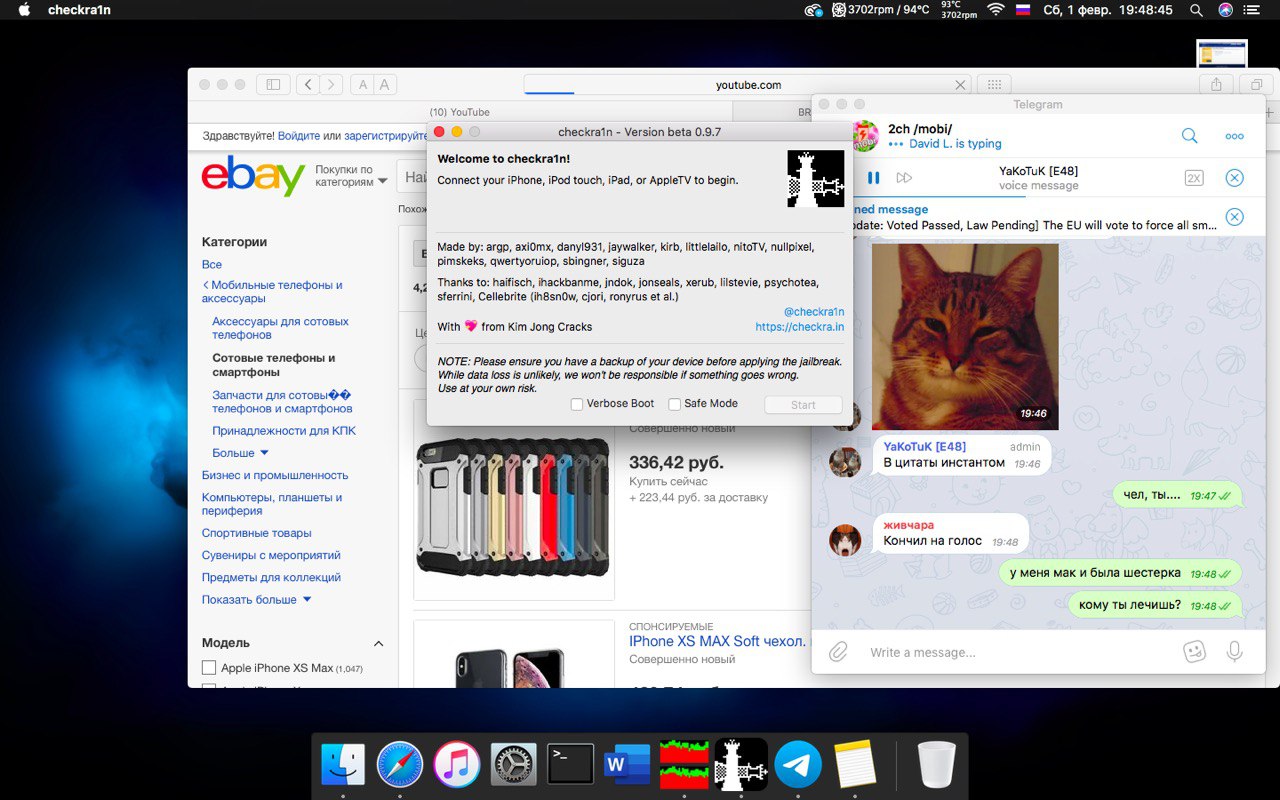The width and height of the screenshot is (1280, 800).
Task: Record a voice message with microphone
Action: point(1235,652)
